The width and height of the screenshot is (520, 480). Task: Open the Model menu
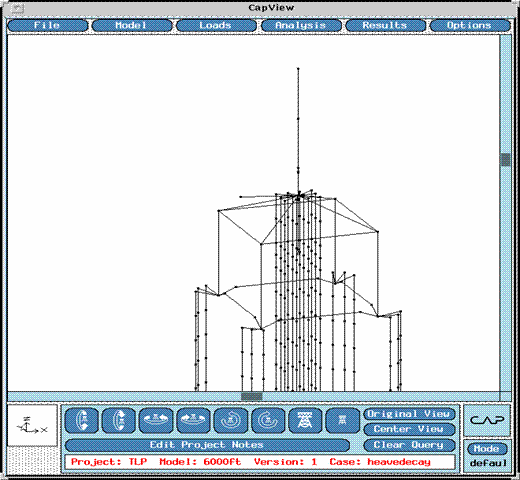click(x=132, y=26)
